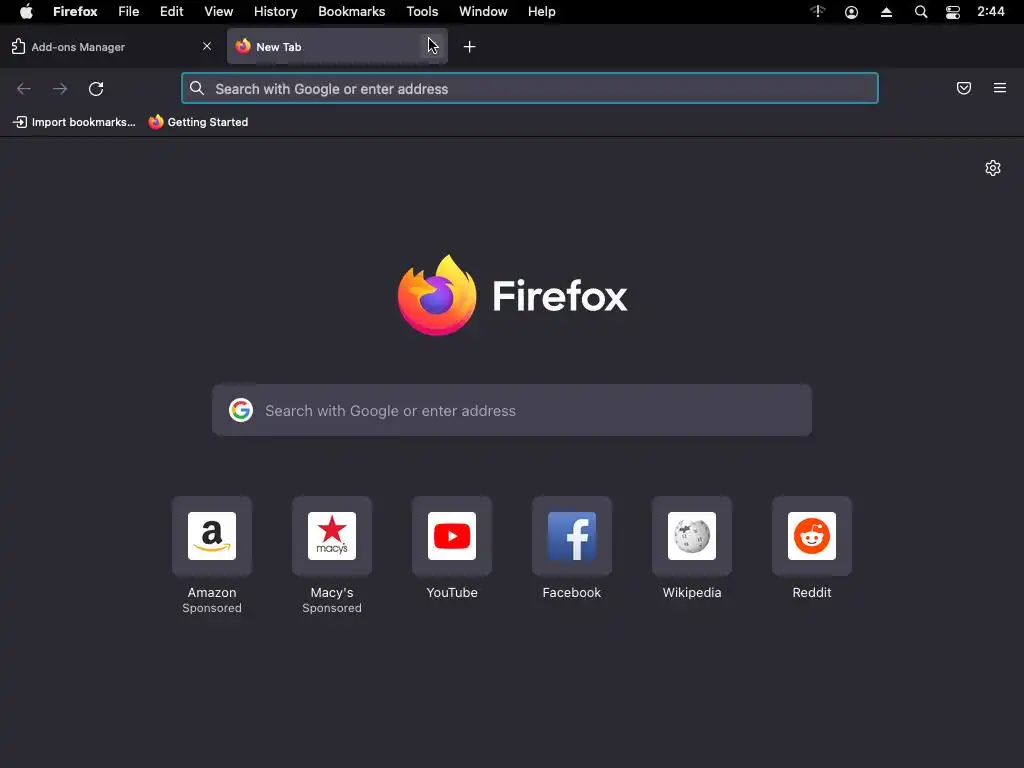Open the File menu
The image size is (1024, 768).
pos(129,12)
